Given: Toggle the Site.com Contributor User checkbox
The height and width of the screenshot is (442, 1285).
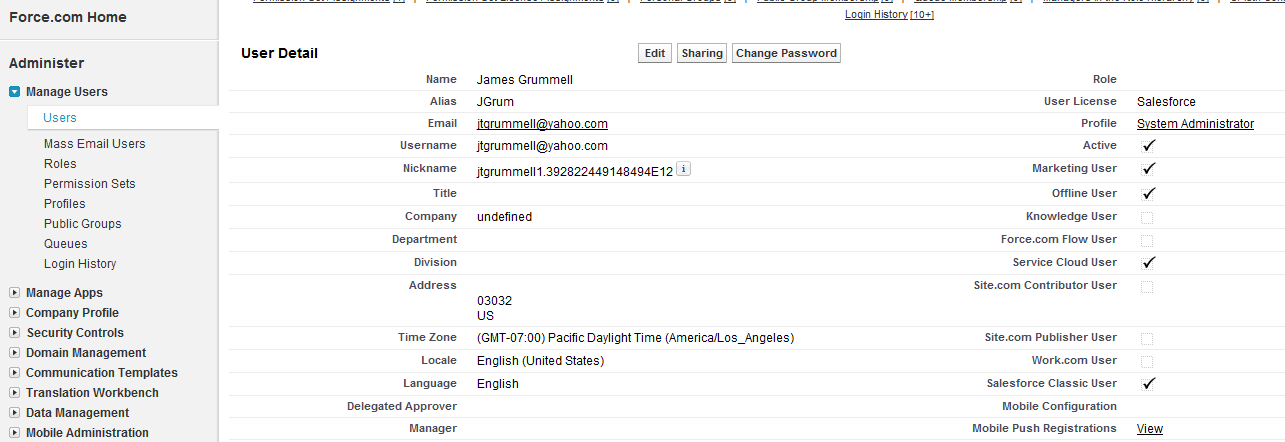Looking at the screenshot, I should pyautogui.click(x=1147, y=287).
